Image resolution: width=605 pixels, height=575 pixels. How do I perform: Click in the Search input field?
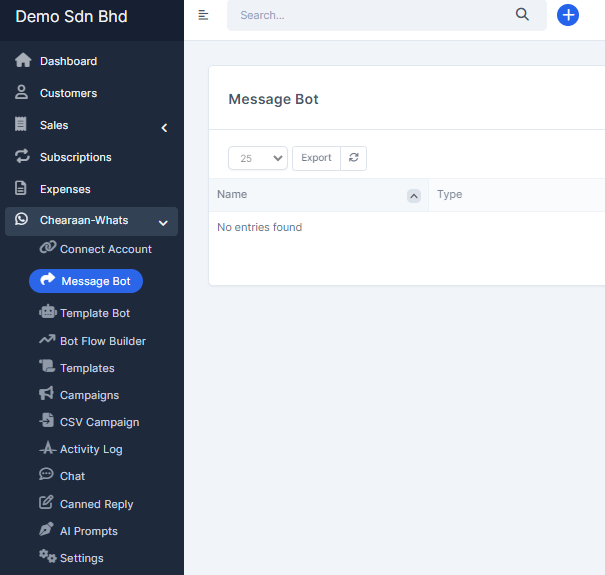[x=370, y=16]
